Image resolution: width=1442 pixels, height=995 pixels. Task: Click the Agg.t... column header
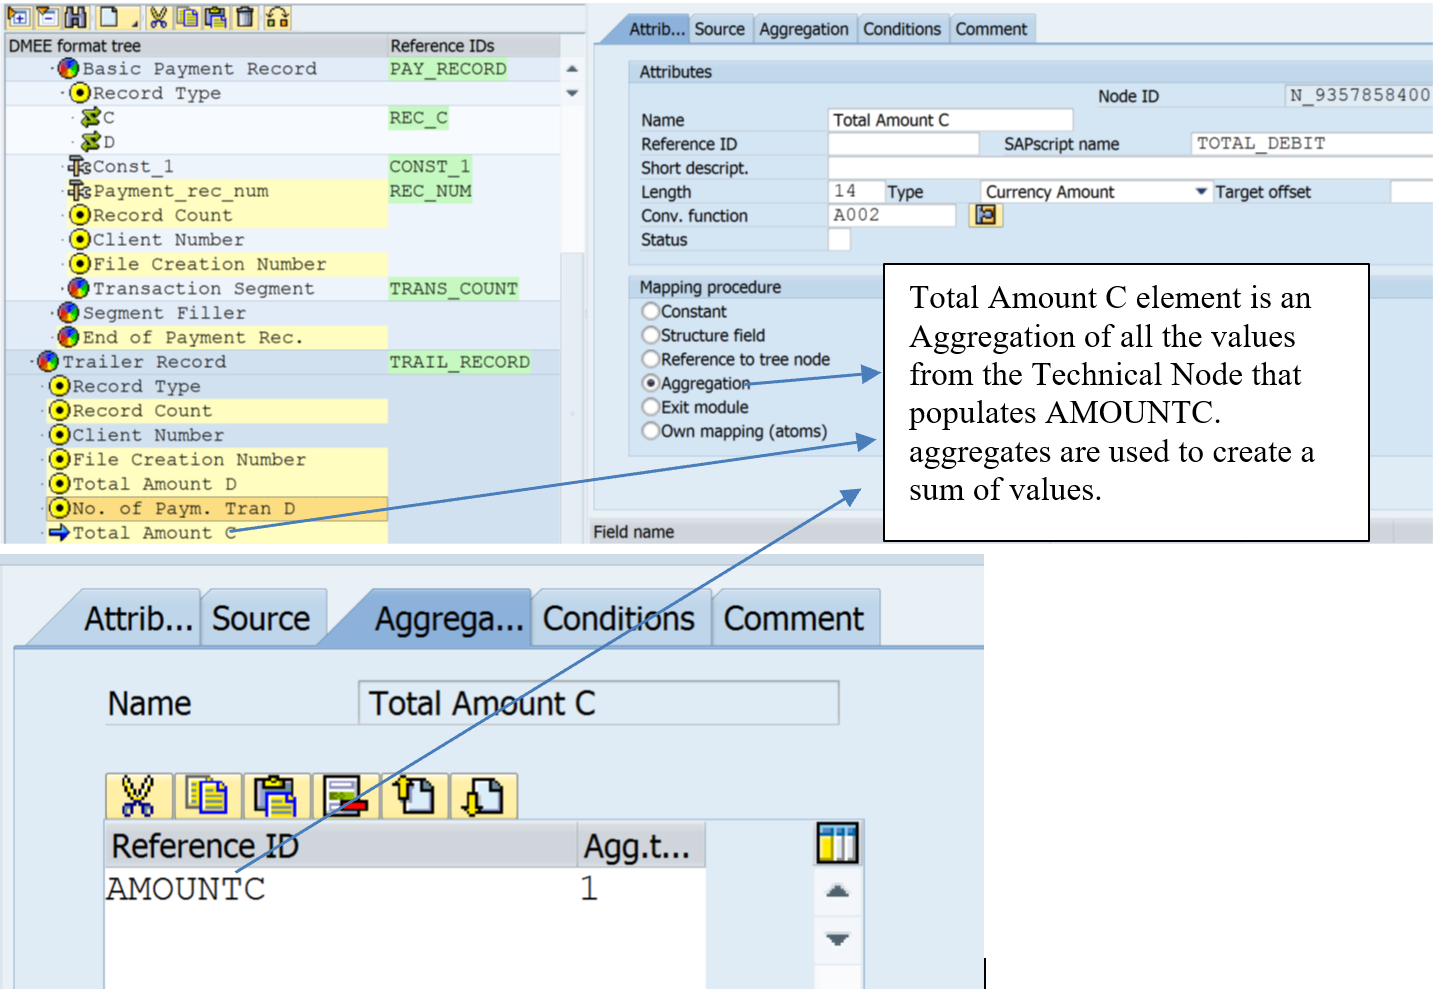(x=640, y=846)
